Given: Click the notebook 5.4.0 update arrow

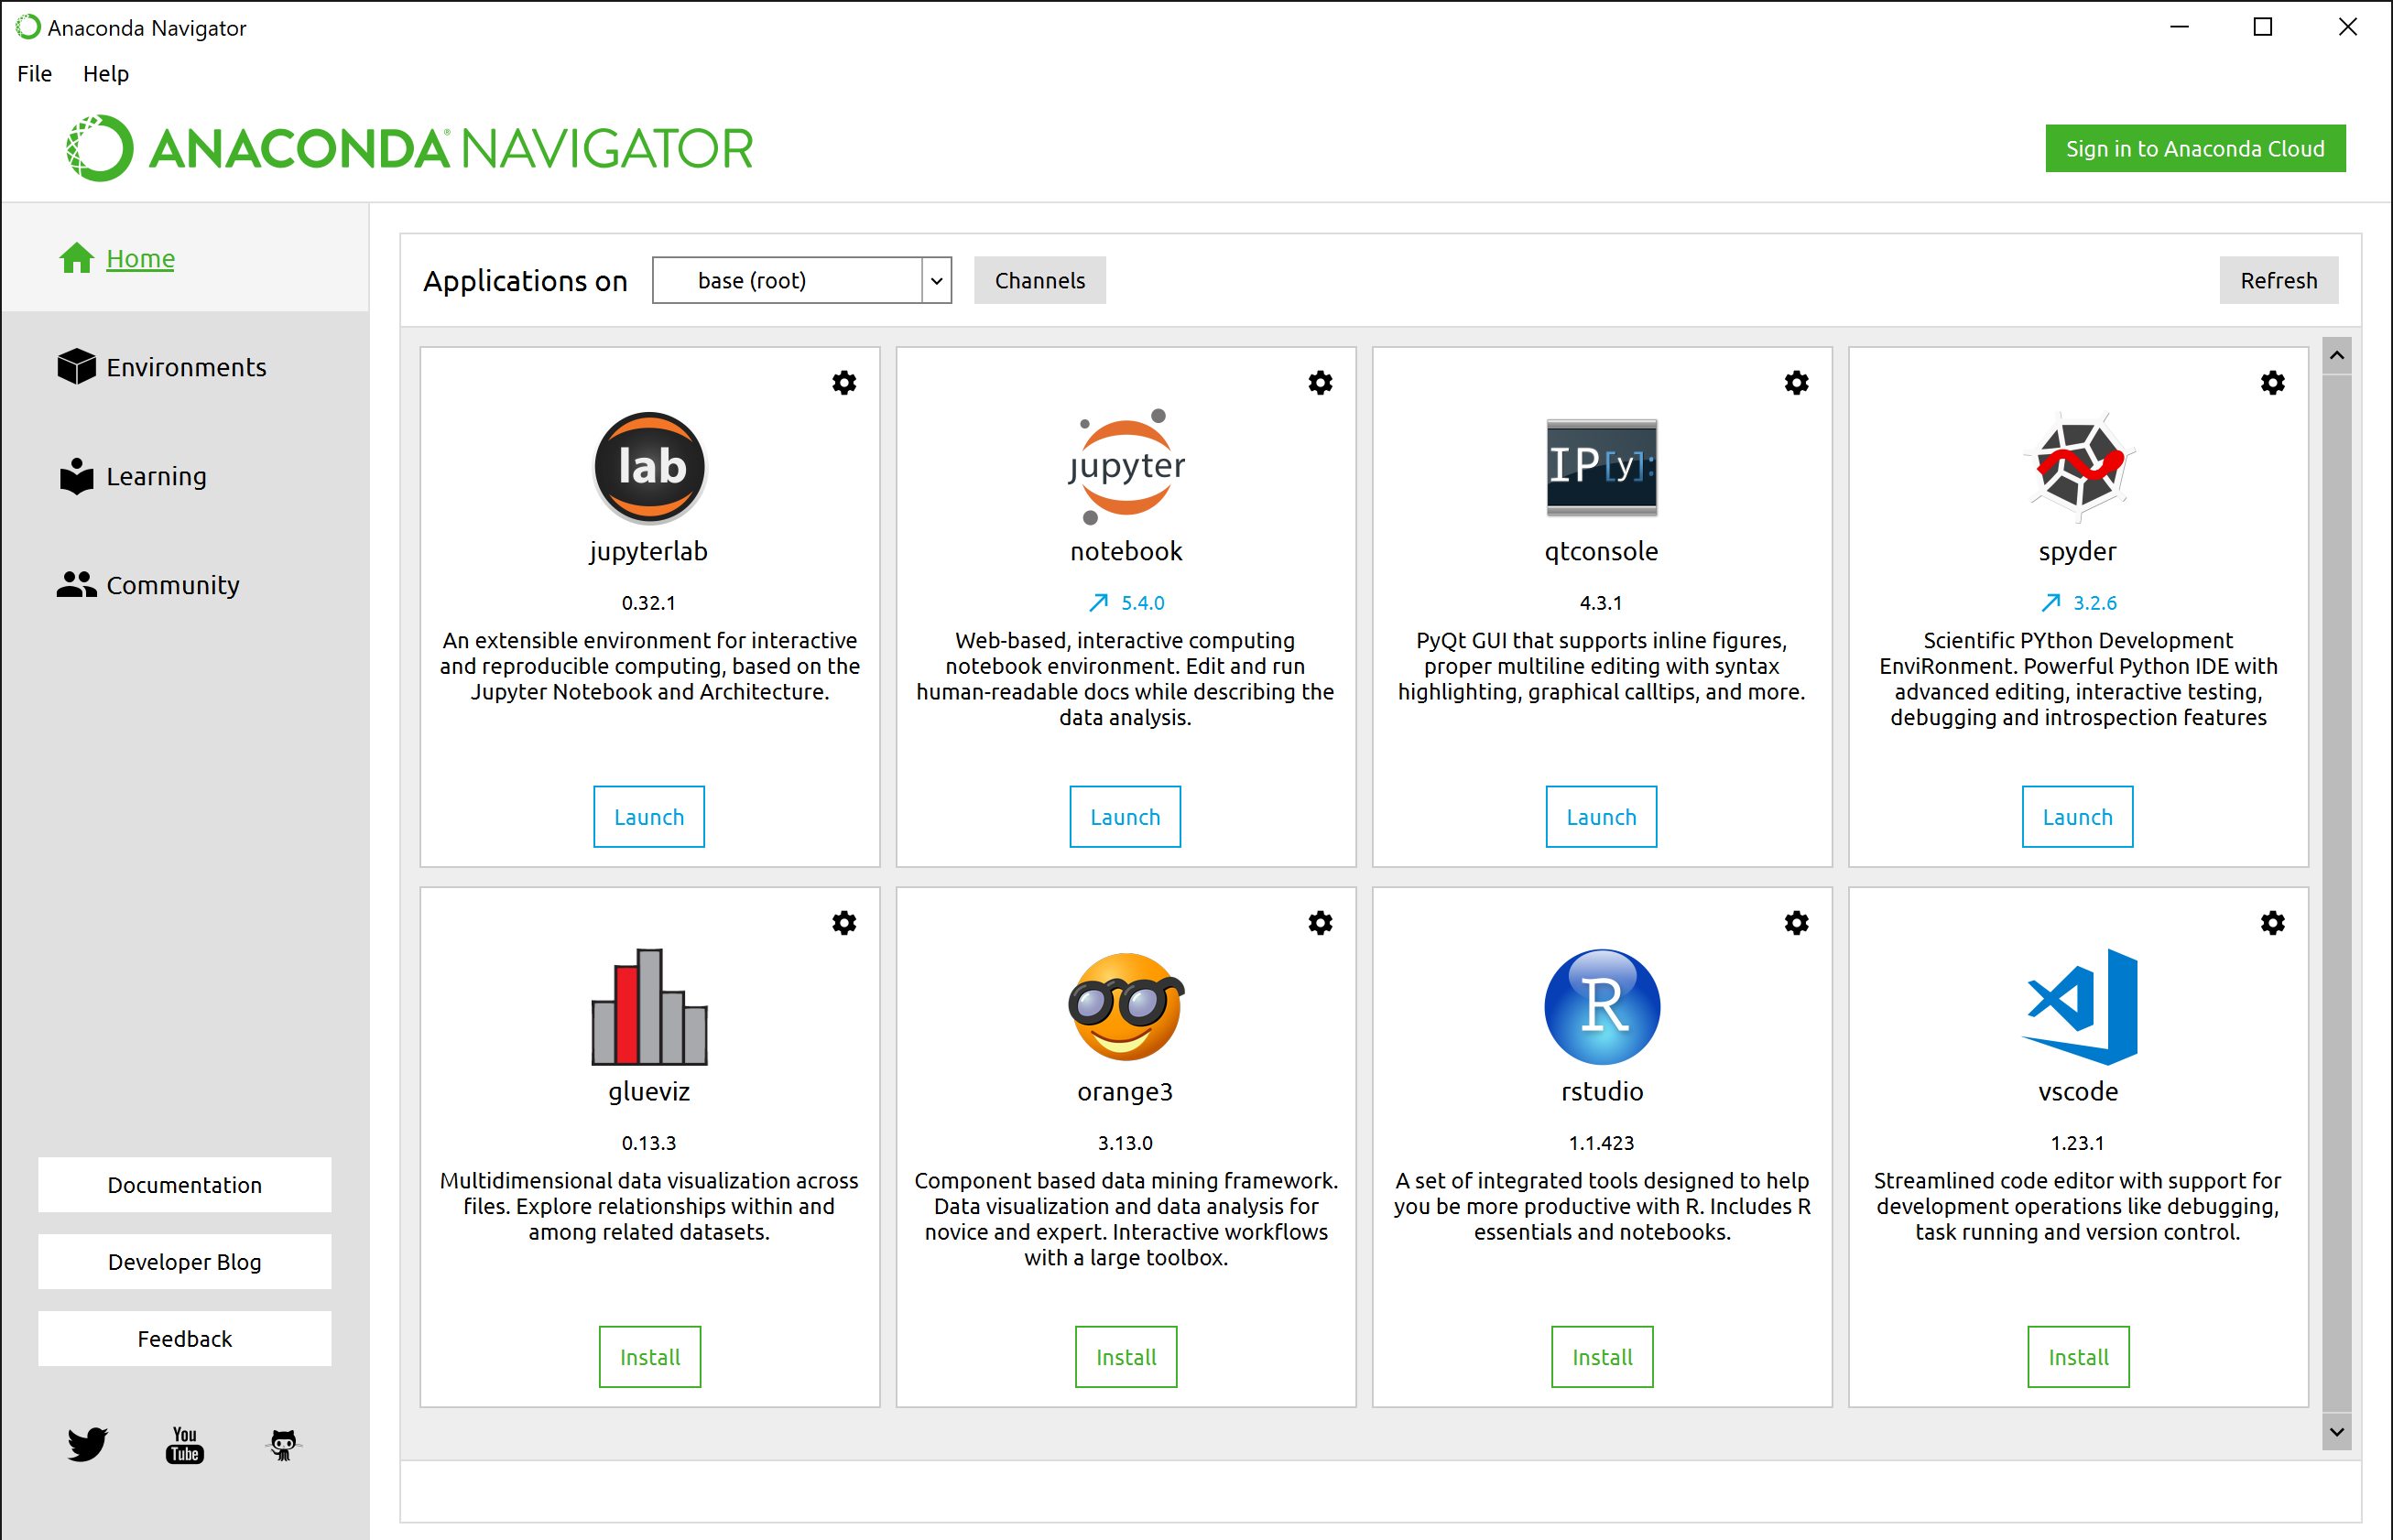Looking at the screenshot, I should (x=1098, y=603).
